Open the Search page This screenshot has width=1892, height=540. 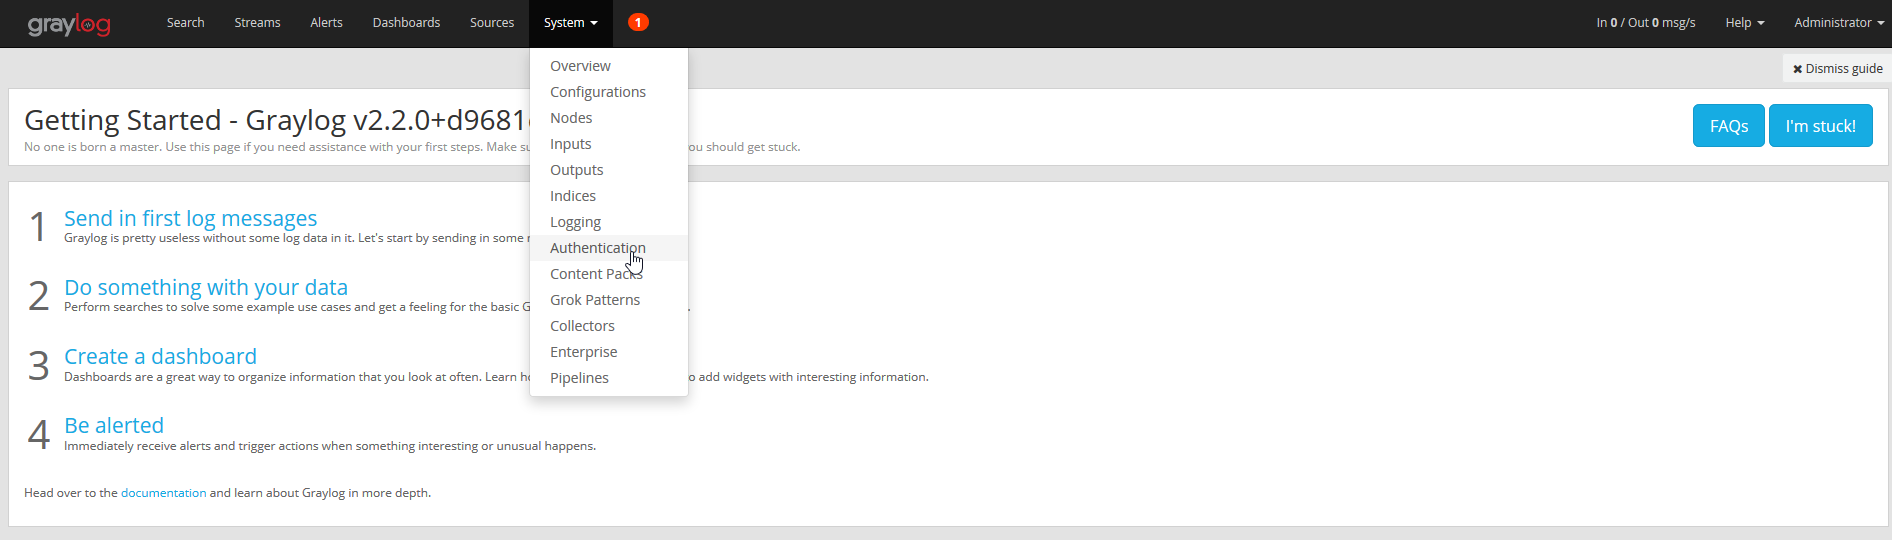point(185,22)
